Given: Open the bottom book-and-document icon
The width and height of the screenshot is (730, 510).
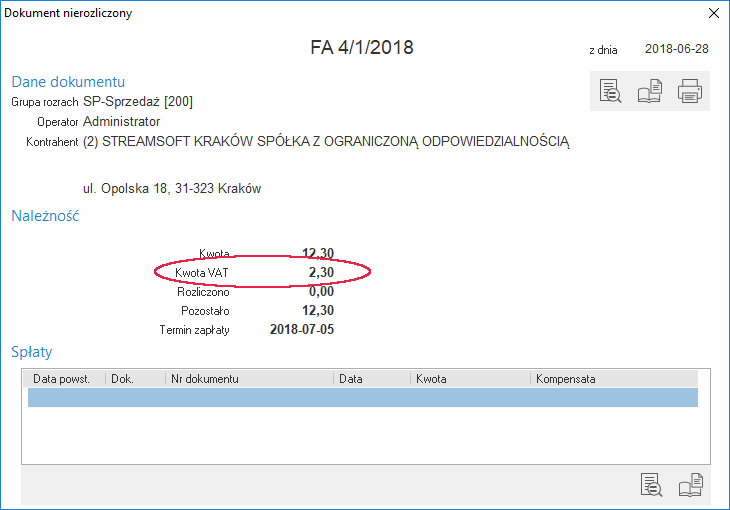Looking at the screenshot, I should 691,485.
